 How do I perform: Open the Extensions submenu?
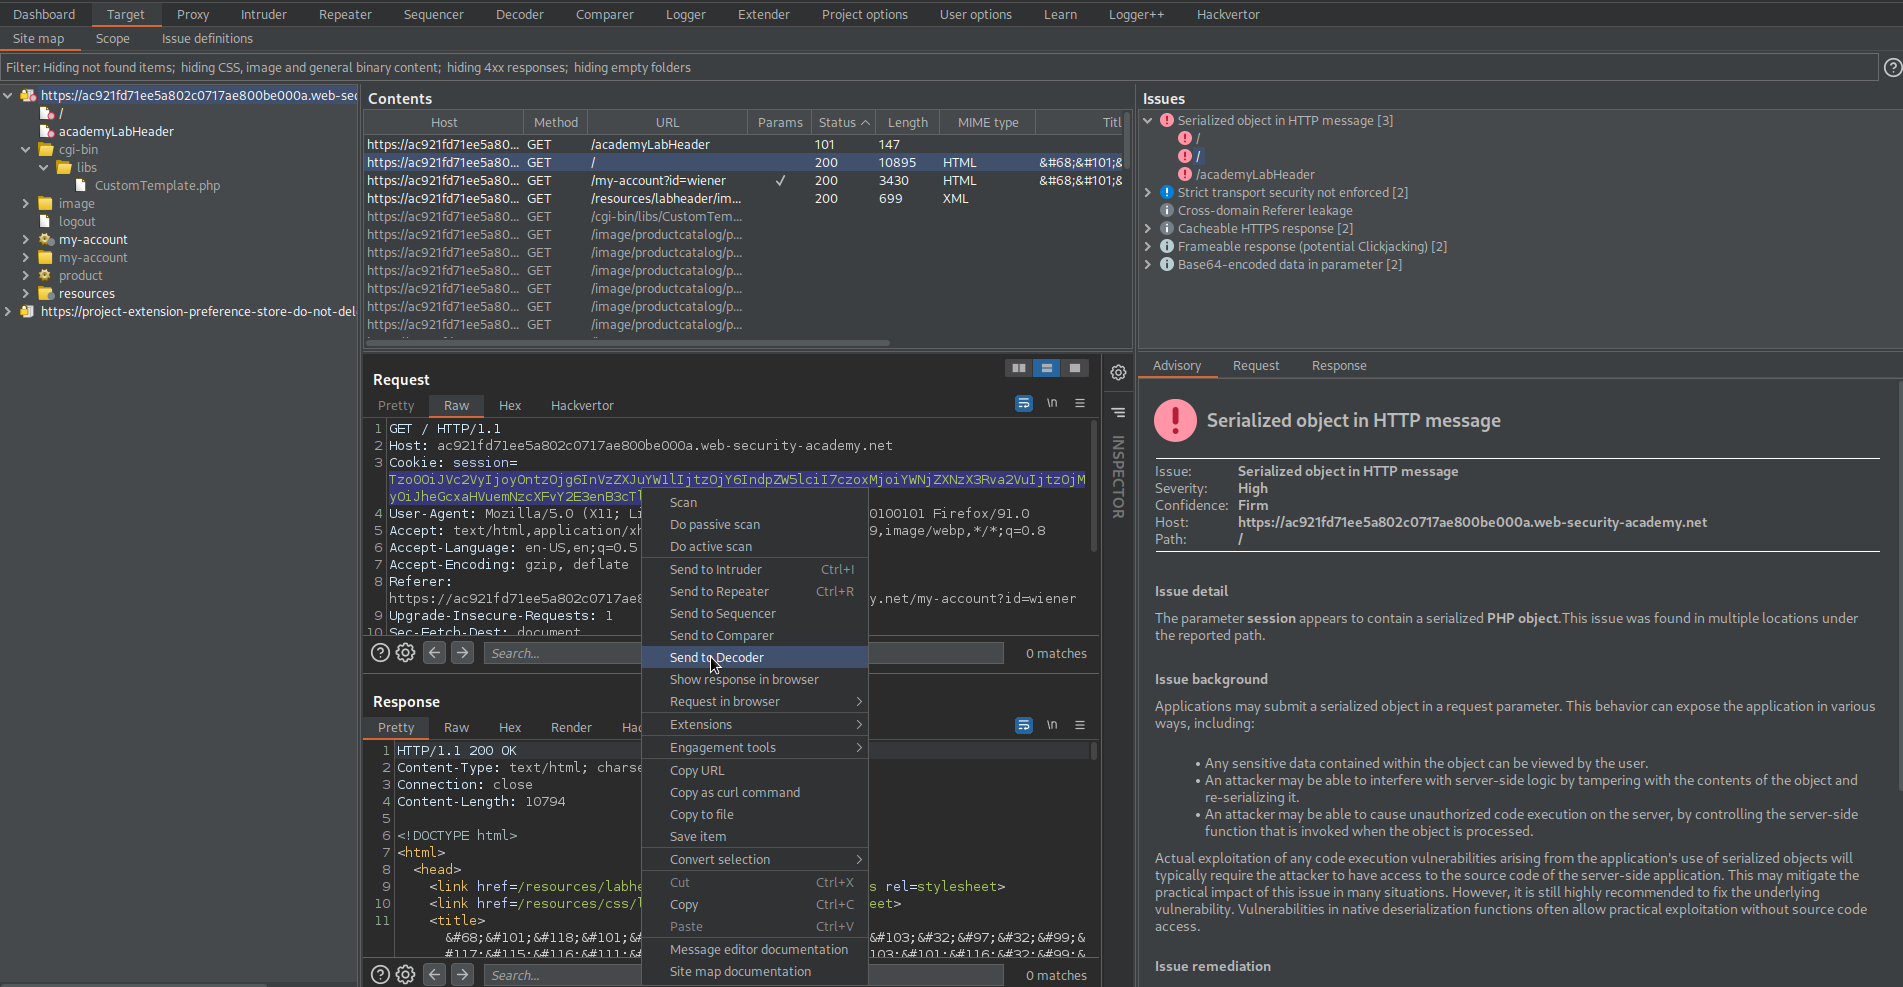tap(754, 724)
